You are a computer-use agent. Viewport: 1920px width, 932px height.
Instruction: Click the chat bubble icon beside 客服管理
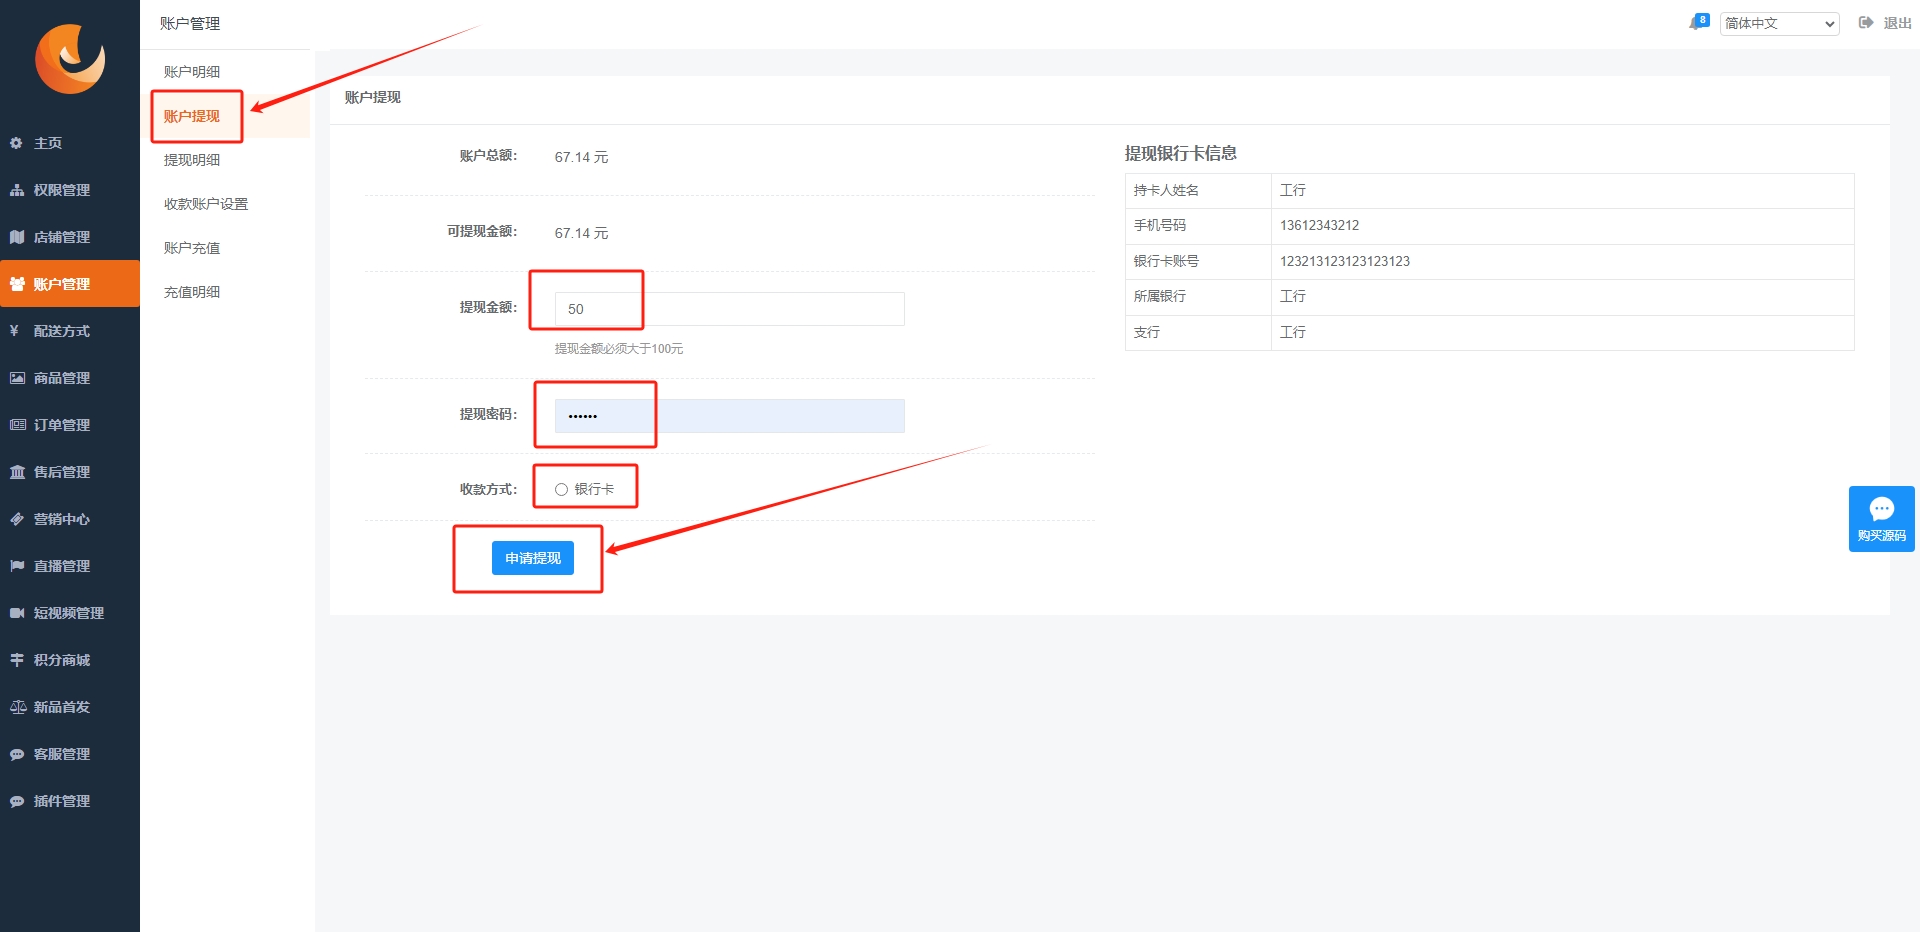[17, 754]
